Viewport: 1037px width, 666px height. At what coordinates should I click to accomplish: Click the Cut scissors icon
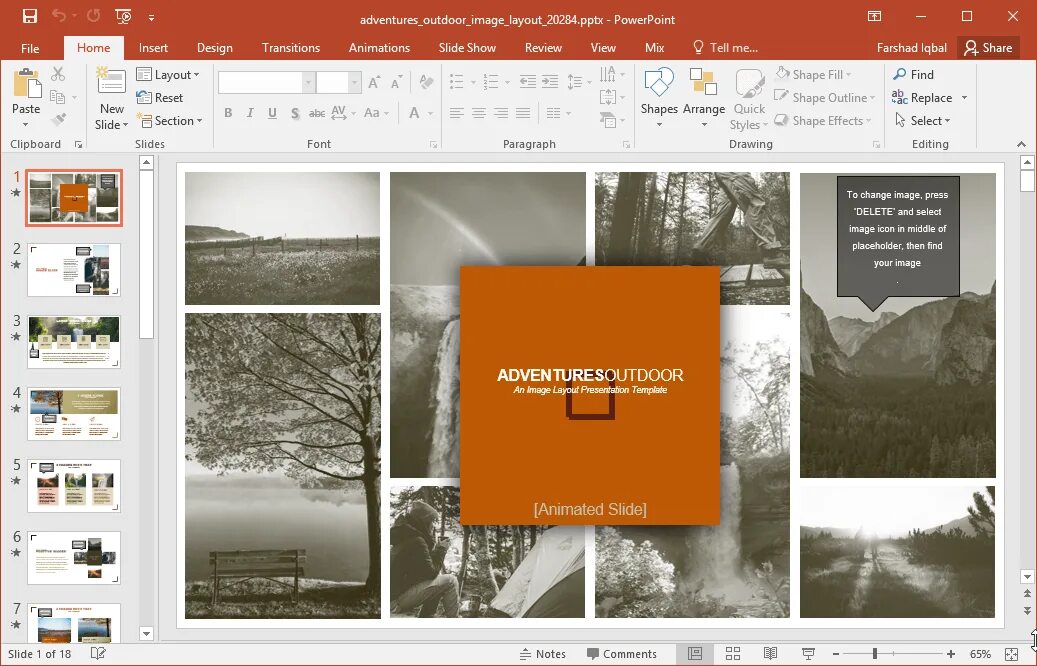(58, 74)
